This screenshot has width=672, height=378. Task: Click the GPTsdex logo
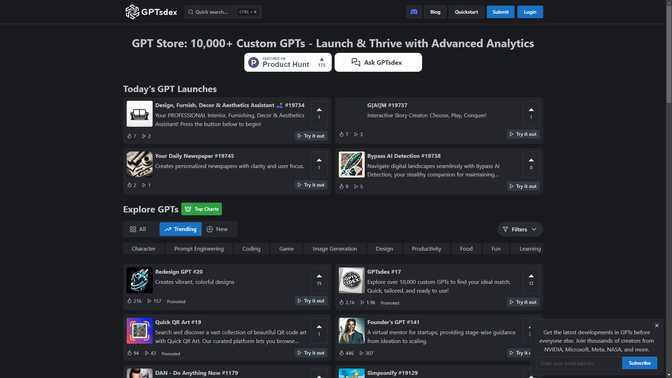[151, 12]
